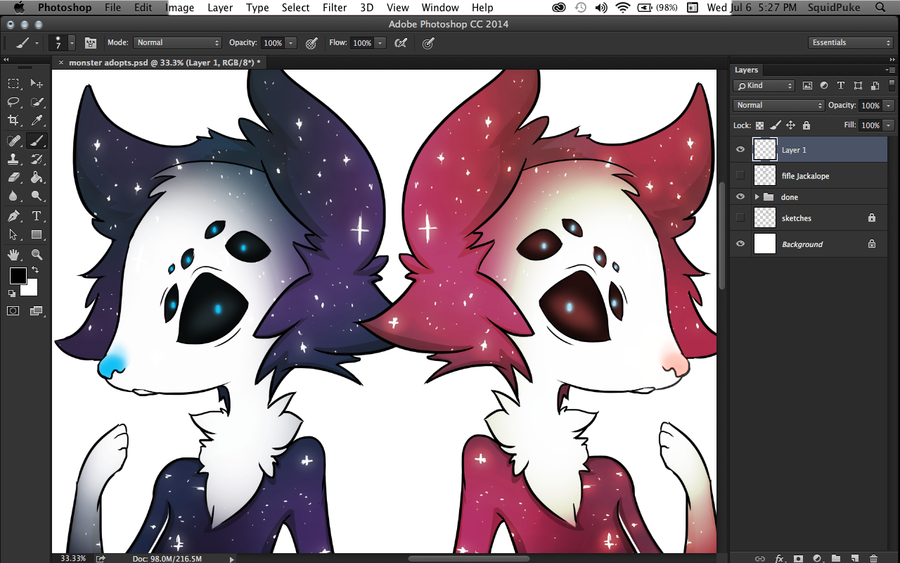Open the brush Mode dropdown
This screenshot has height=563, width=900.
(x=177, y=42)
